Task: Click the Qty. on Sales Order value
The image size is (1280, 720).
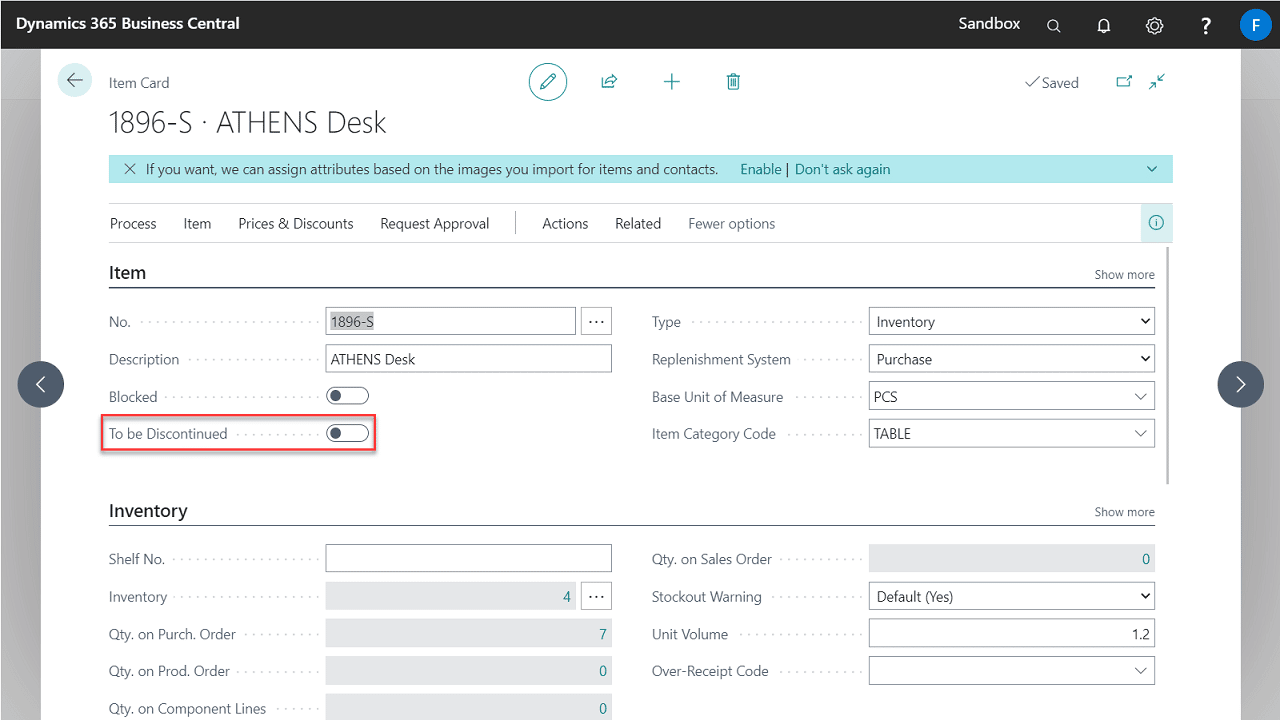Action: [1012, 558]
